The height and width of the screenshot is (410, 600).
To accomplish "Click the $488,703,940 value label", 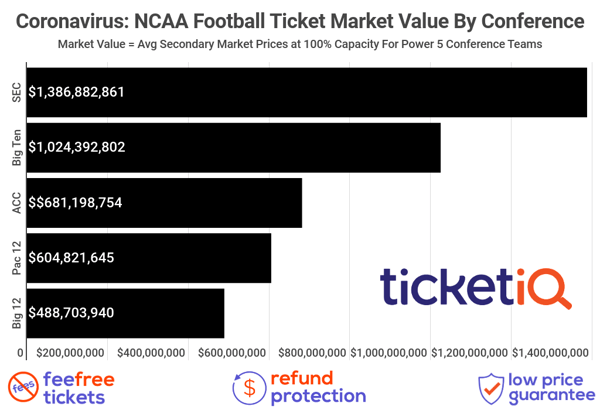I will (x=71, y=313).
